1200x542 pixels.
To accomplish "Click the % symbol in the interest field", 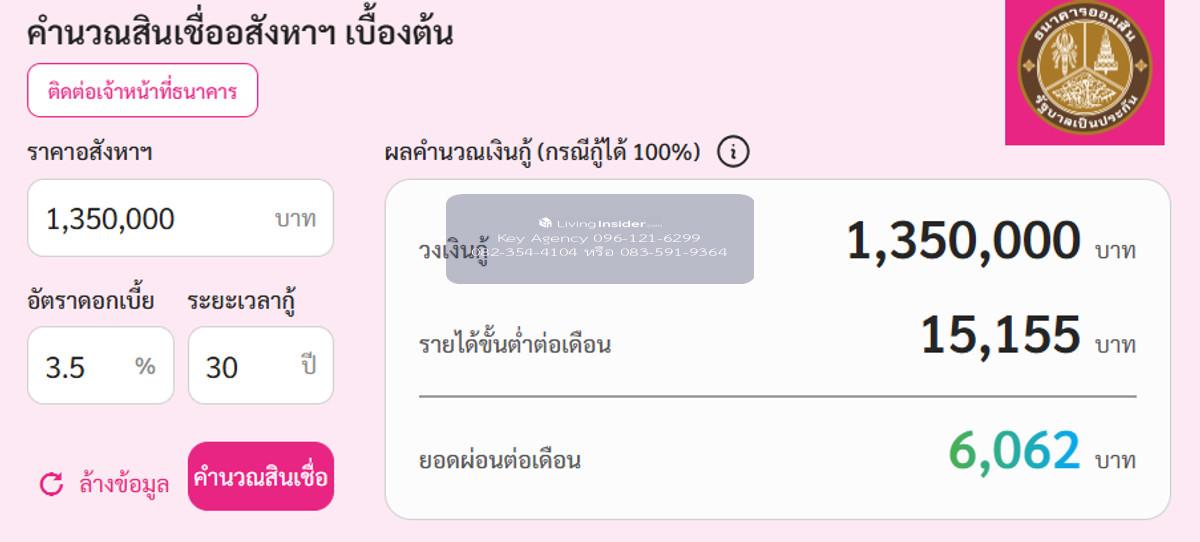I will pyautogui.click(x=145, y=366).
